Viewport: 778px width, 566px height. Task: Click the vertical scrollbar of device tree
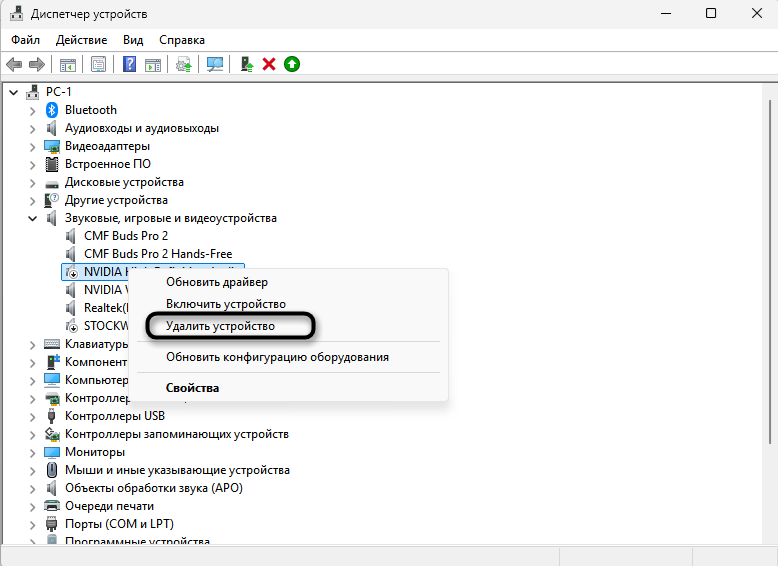coord(770,272)
